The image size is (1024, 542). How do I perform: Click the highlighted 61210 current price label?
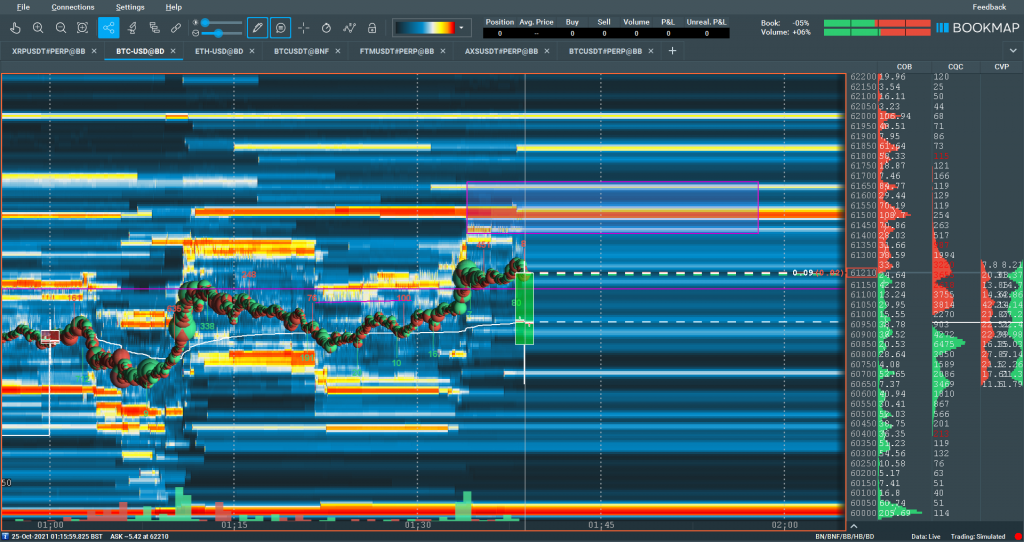(863, 273)
